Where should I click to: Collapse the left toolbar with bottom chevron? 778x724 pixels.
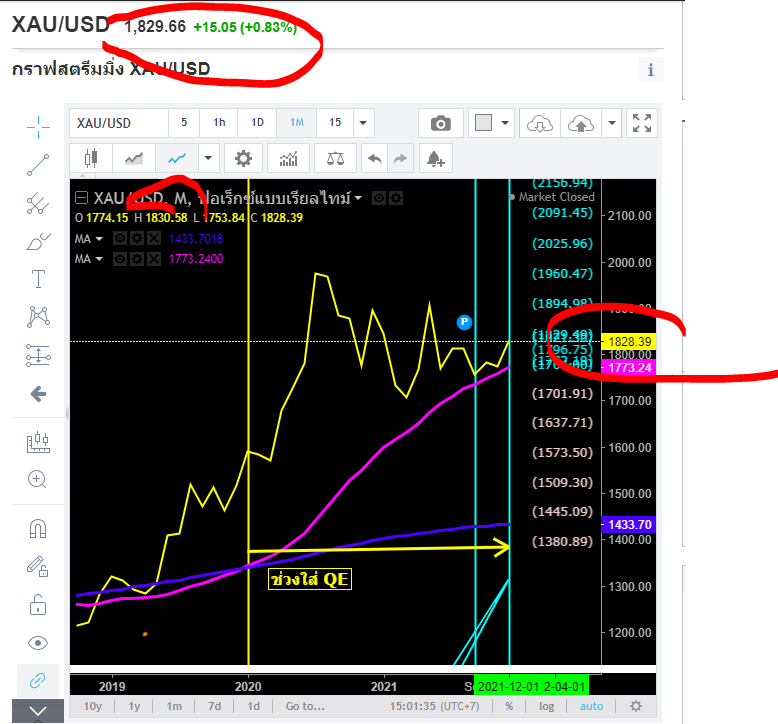38,711
